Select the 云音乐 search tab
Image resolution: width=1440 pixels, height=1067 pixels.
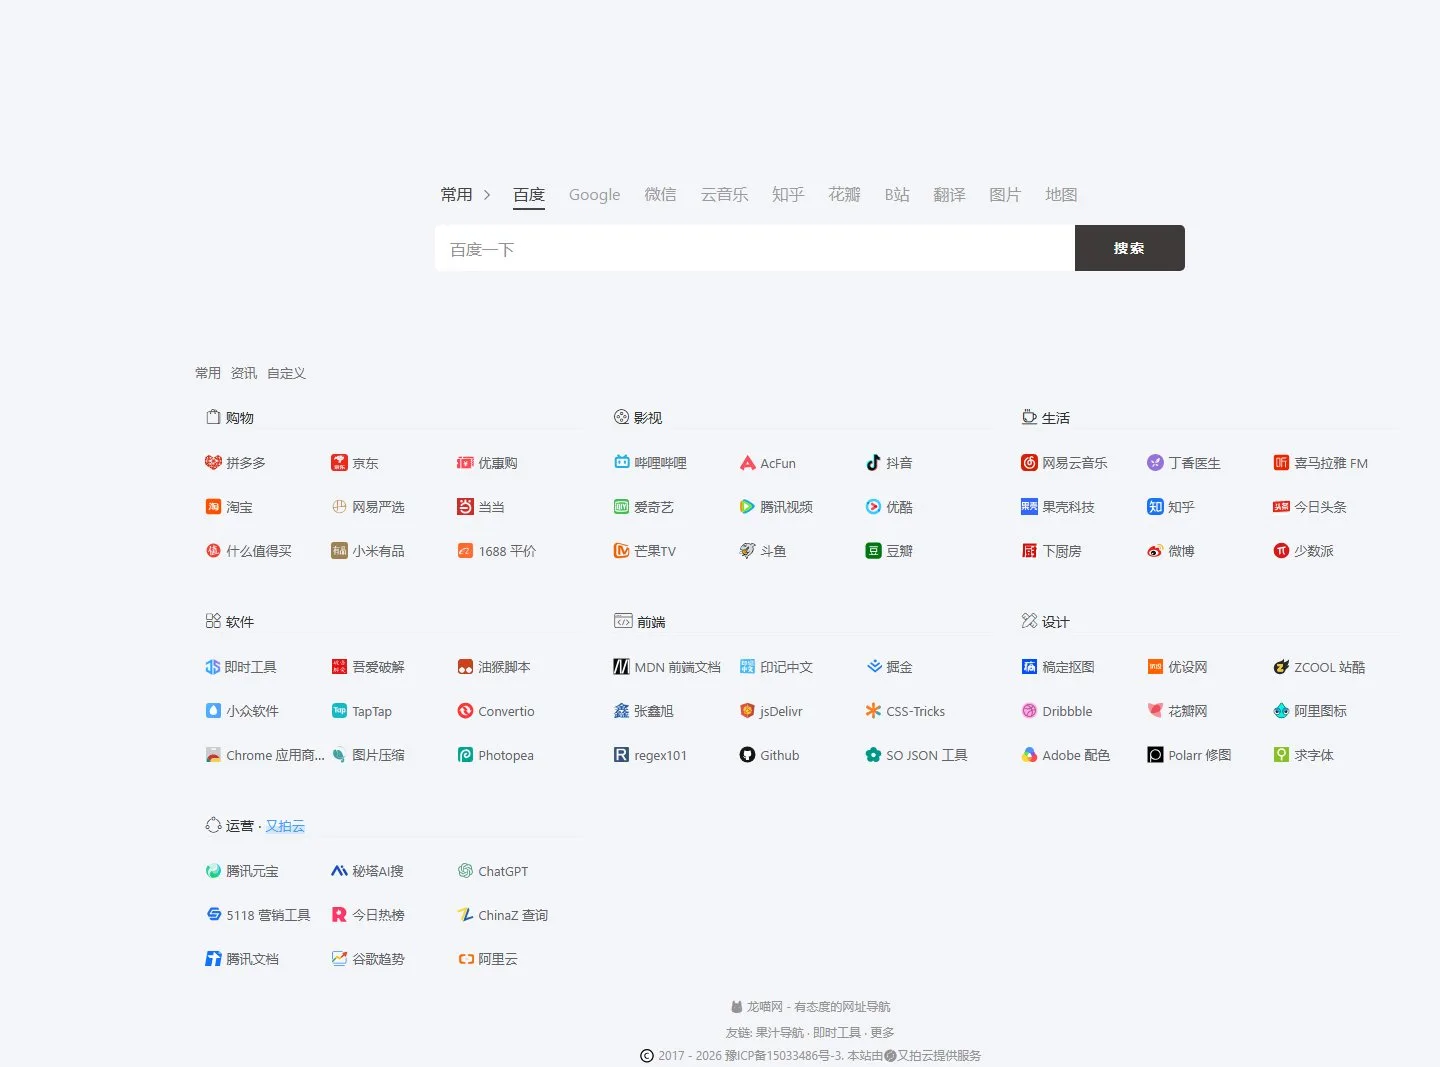pos(724,194)
